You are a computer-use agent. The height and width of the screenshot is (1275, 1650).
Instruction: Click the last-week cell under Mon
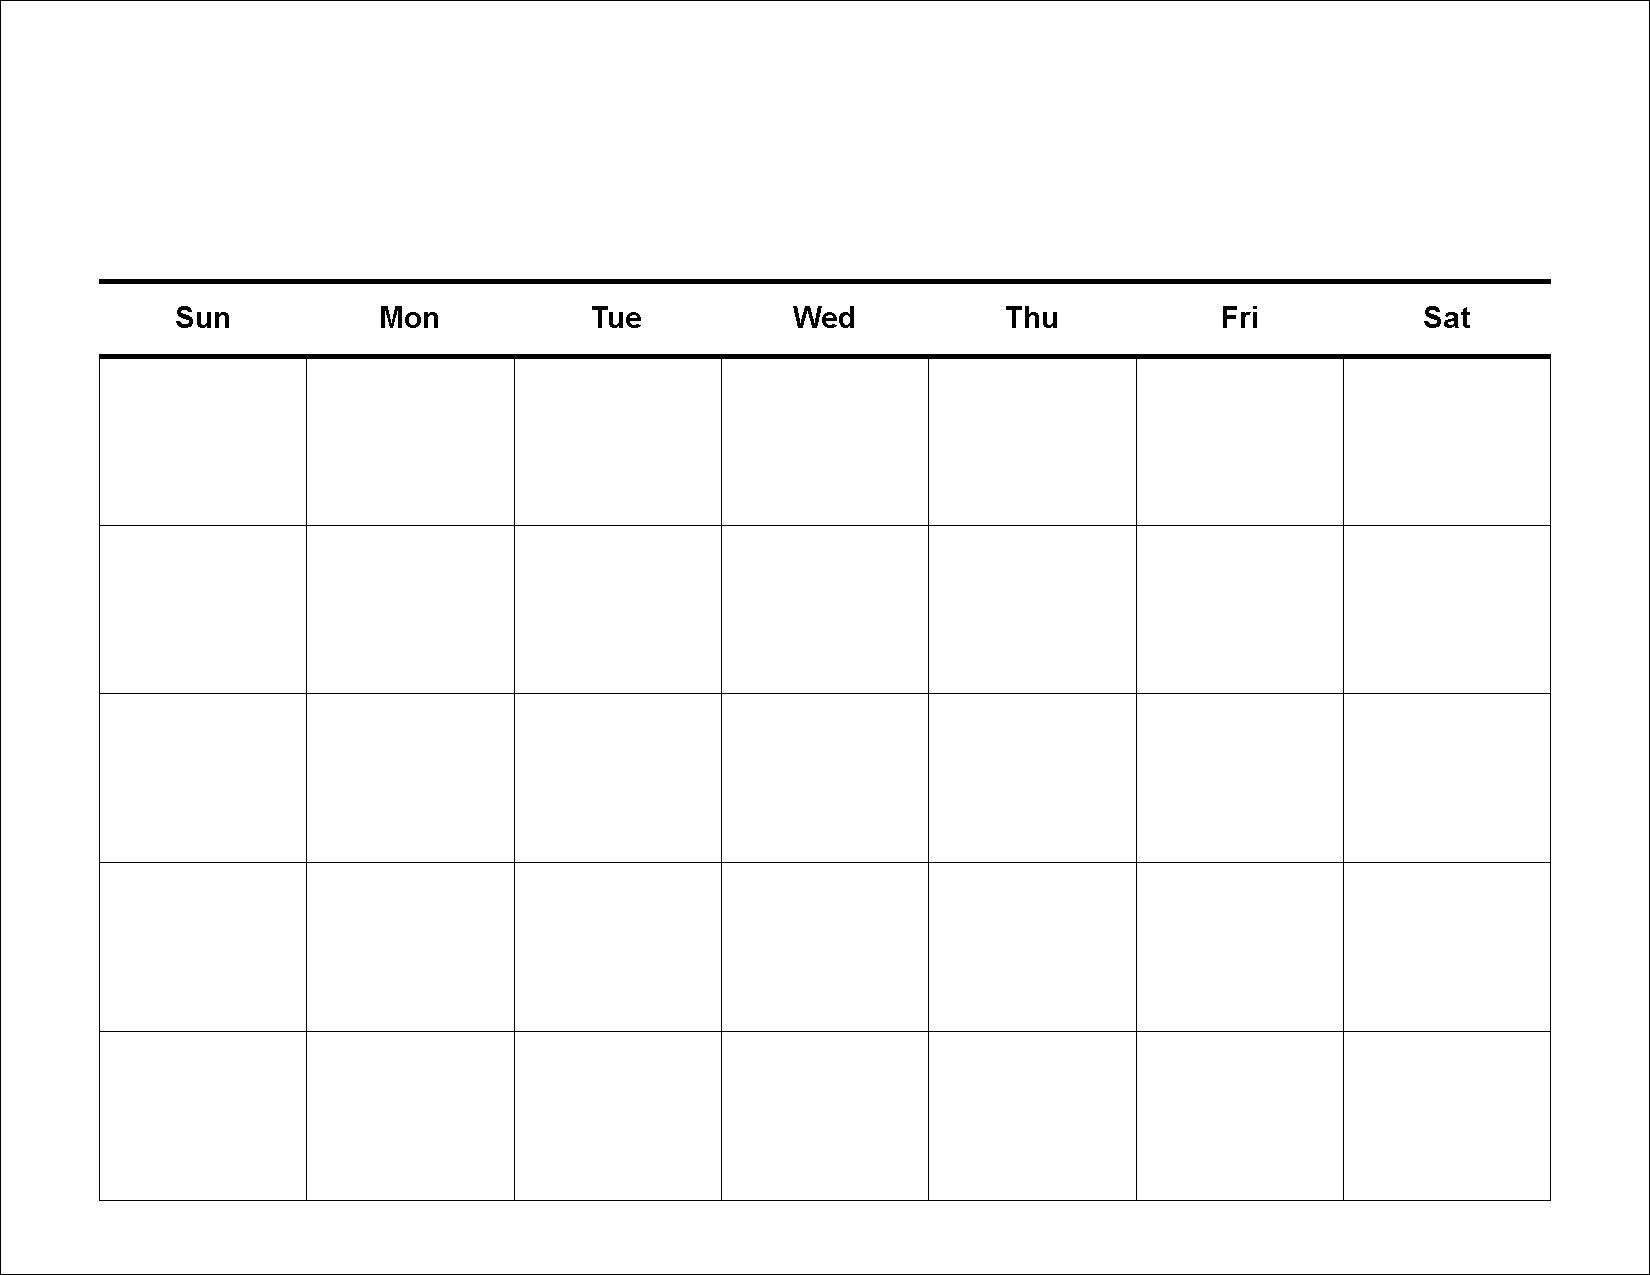pyautogui.click(x=410, y=1116)
